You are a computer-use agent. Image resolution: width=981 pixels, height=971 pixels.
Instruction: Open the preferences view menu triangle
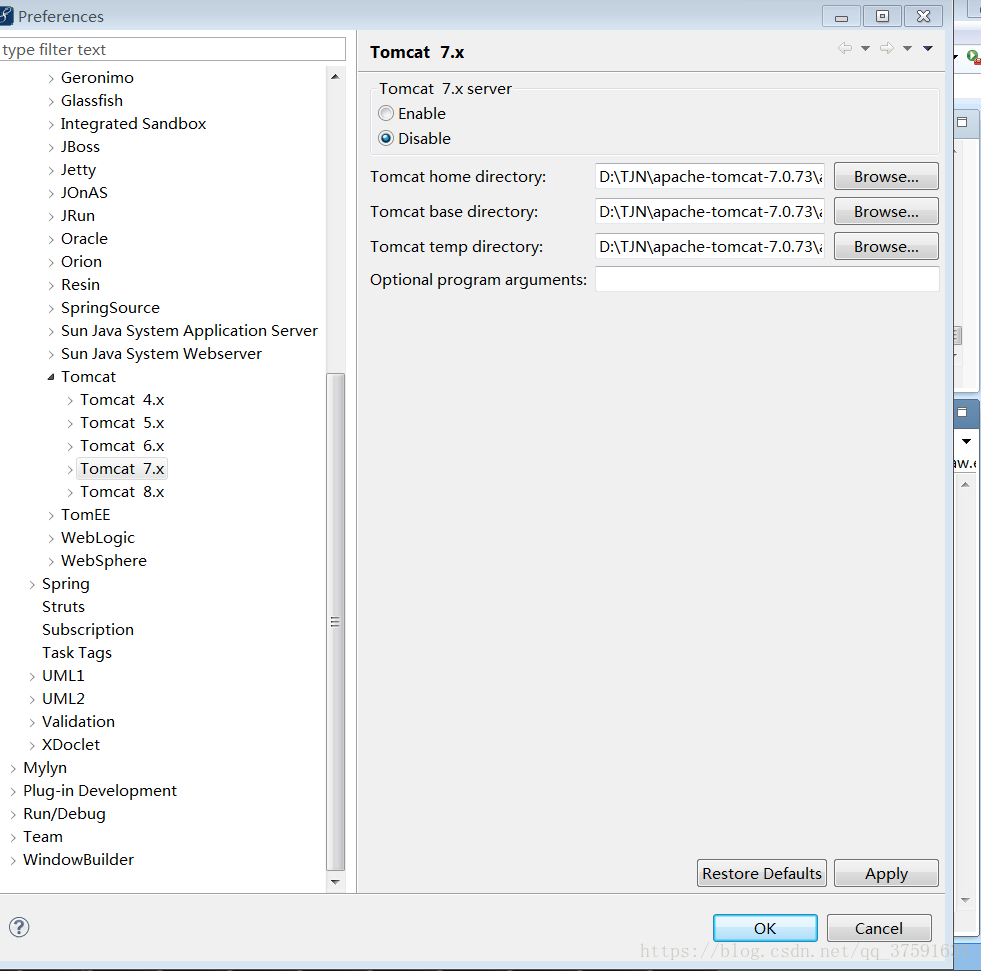928,48
